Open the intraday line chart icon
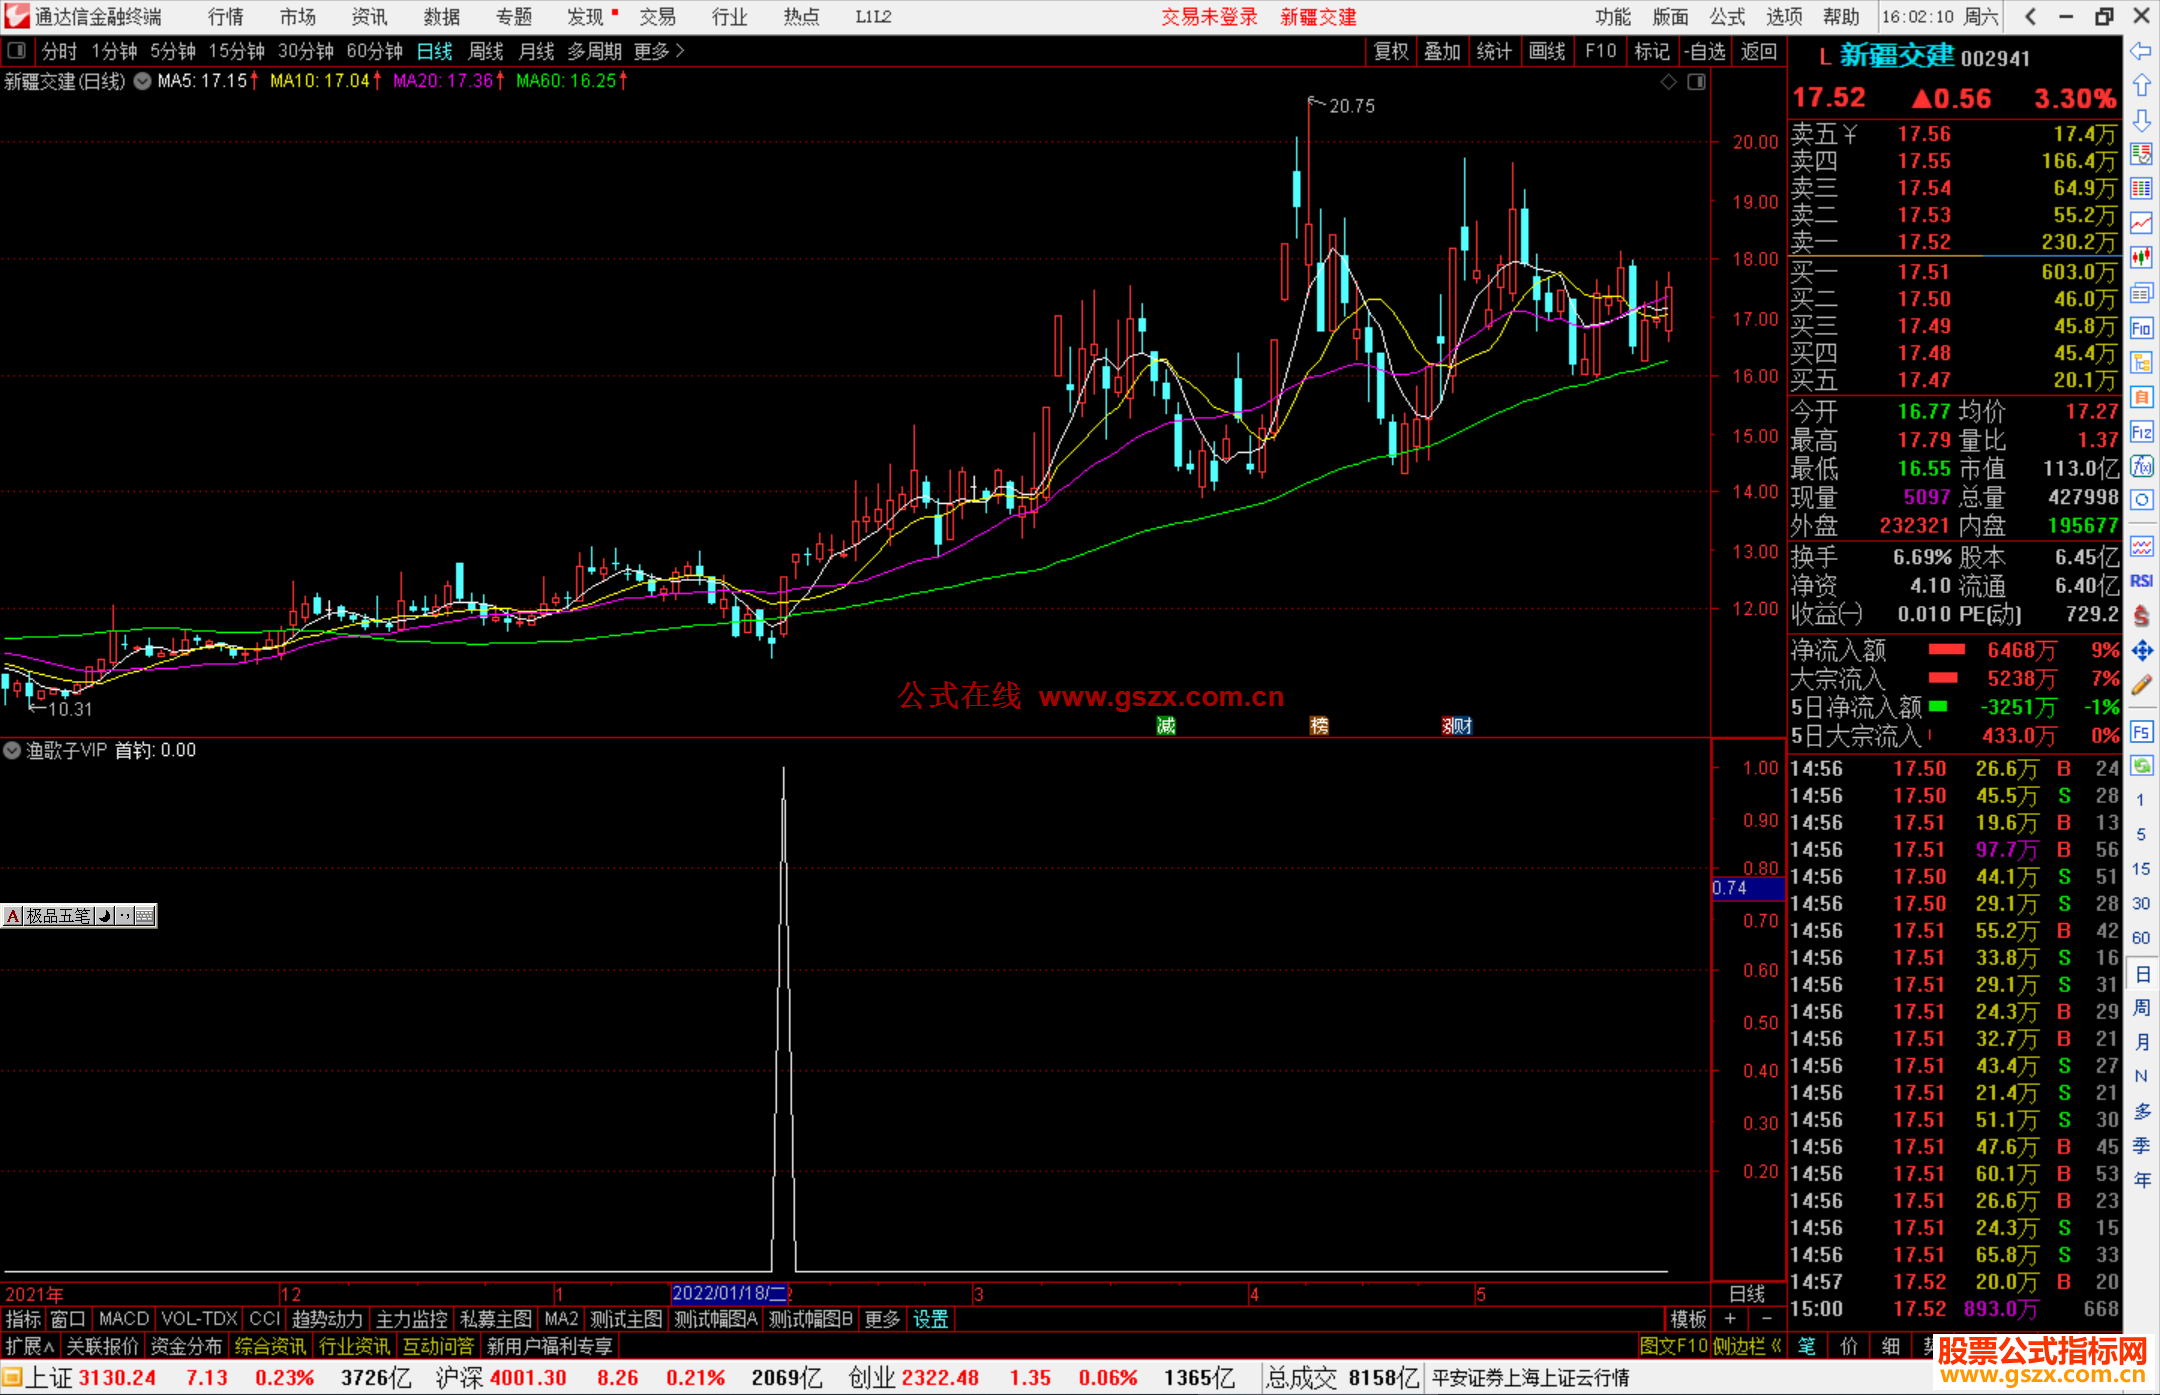 coord(2141,223)
